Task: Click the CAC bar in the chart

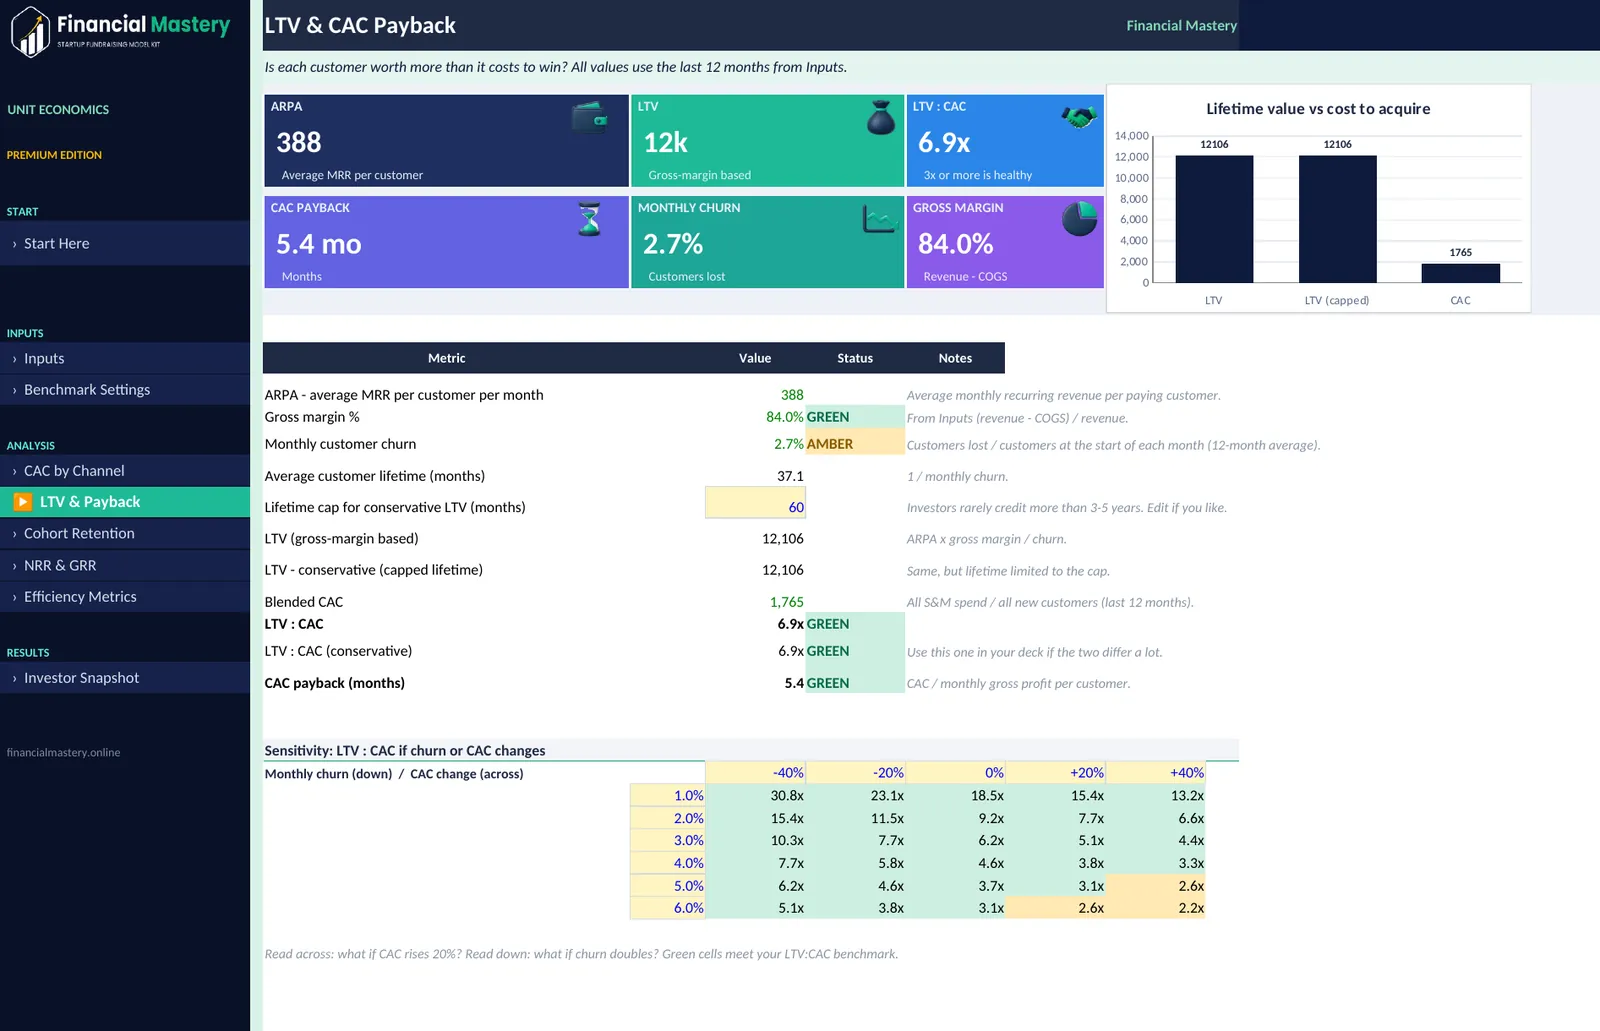Action: pos(1460,273)
